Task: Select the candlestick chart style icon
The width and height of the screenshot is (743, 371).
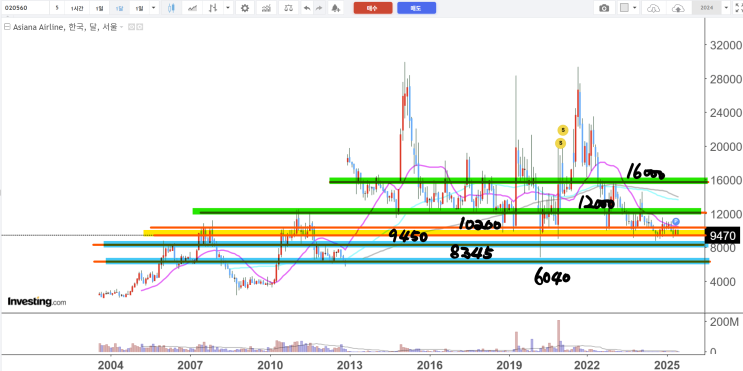Action: pyautogui.click(x=171, y=8)
